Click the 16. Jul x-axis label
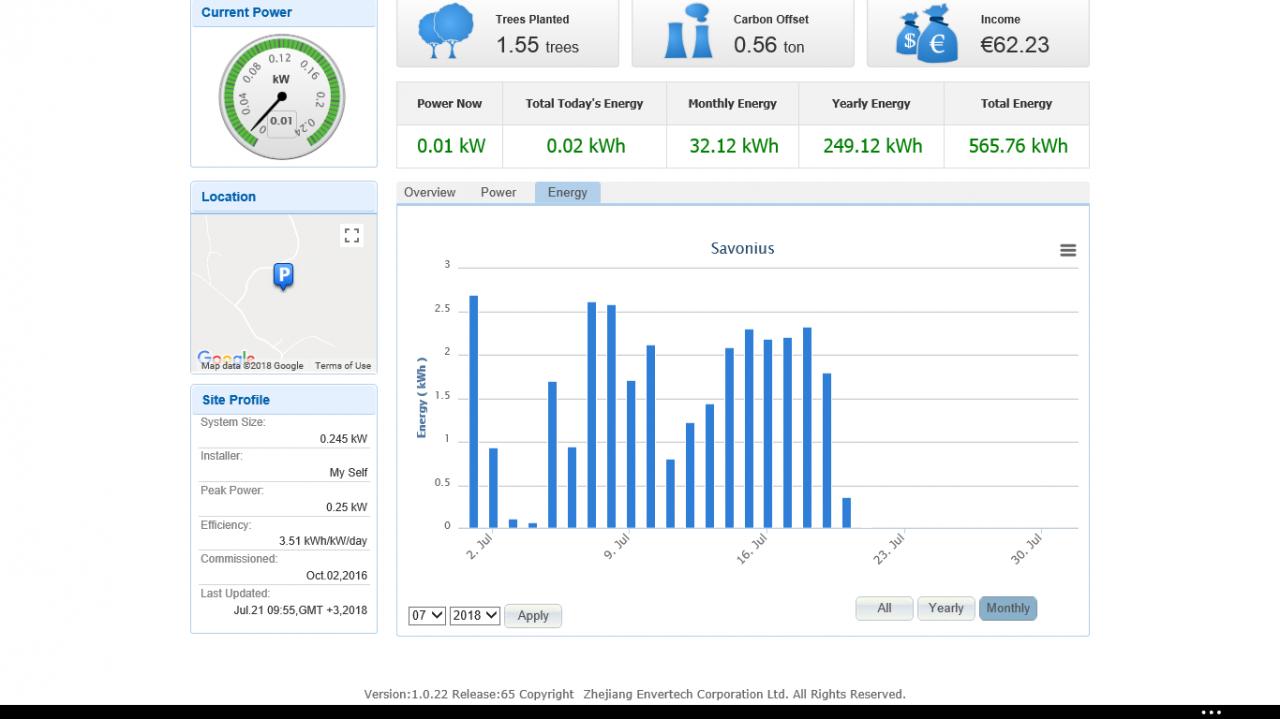 (751, 549)
